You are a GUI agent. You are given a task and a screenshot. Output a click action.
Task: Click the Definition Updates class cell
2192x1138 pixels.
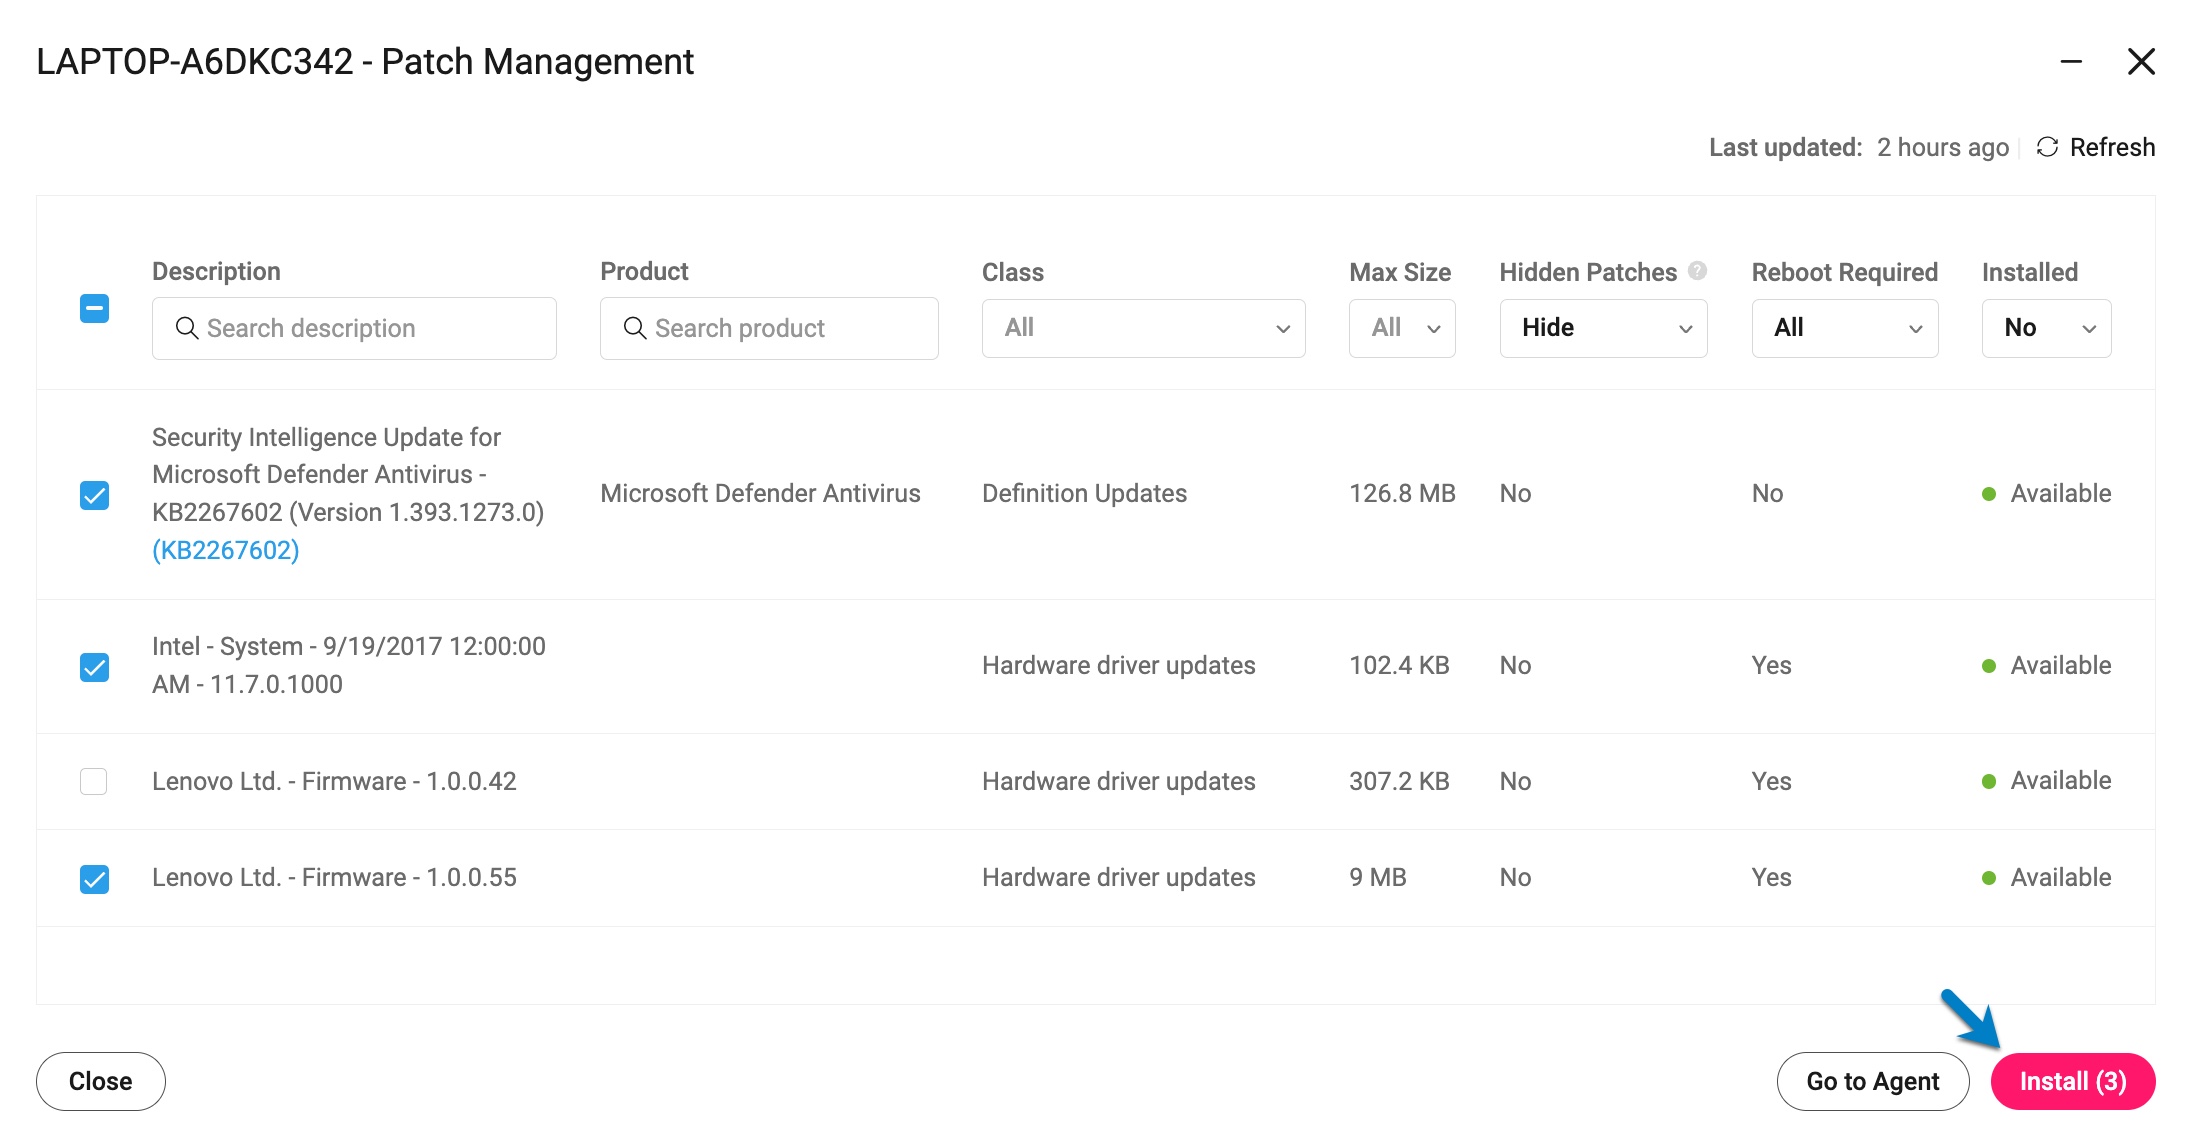point(1084,493)
